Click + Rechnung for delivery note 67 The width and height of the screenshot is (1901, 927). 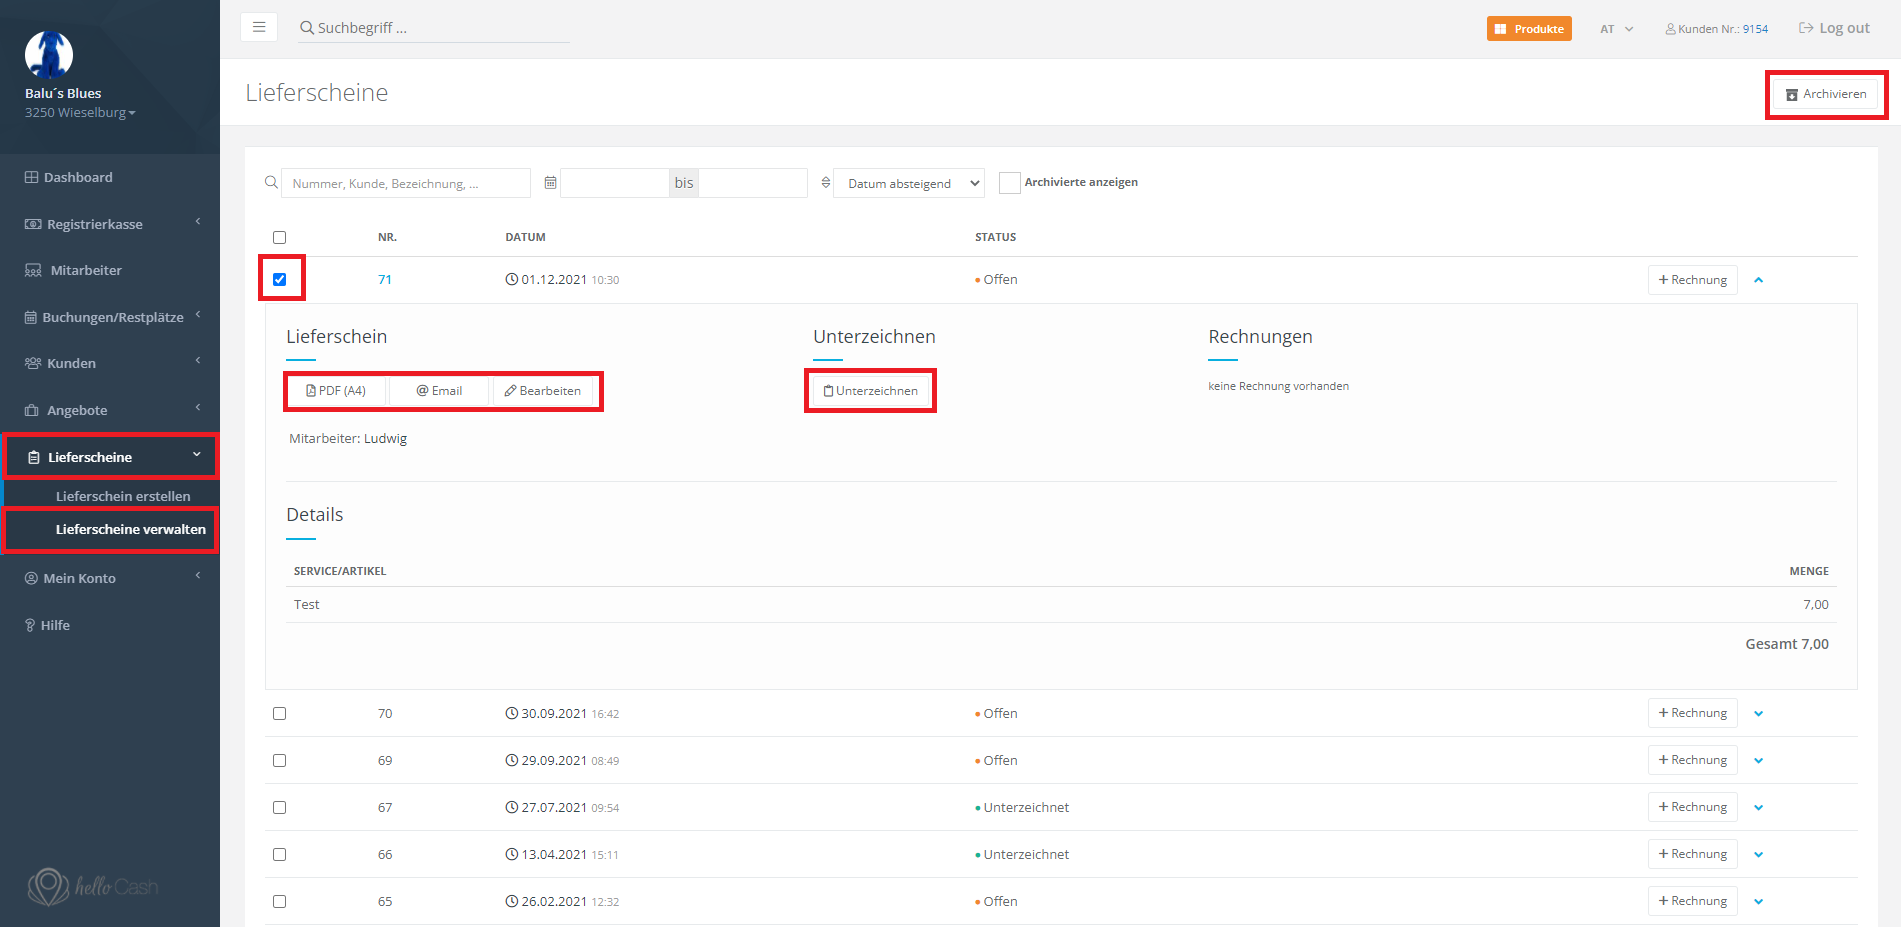[x=1693, y=808]
